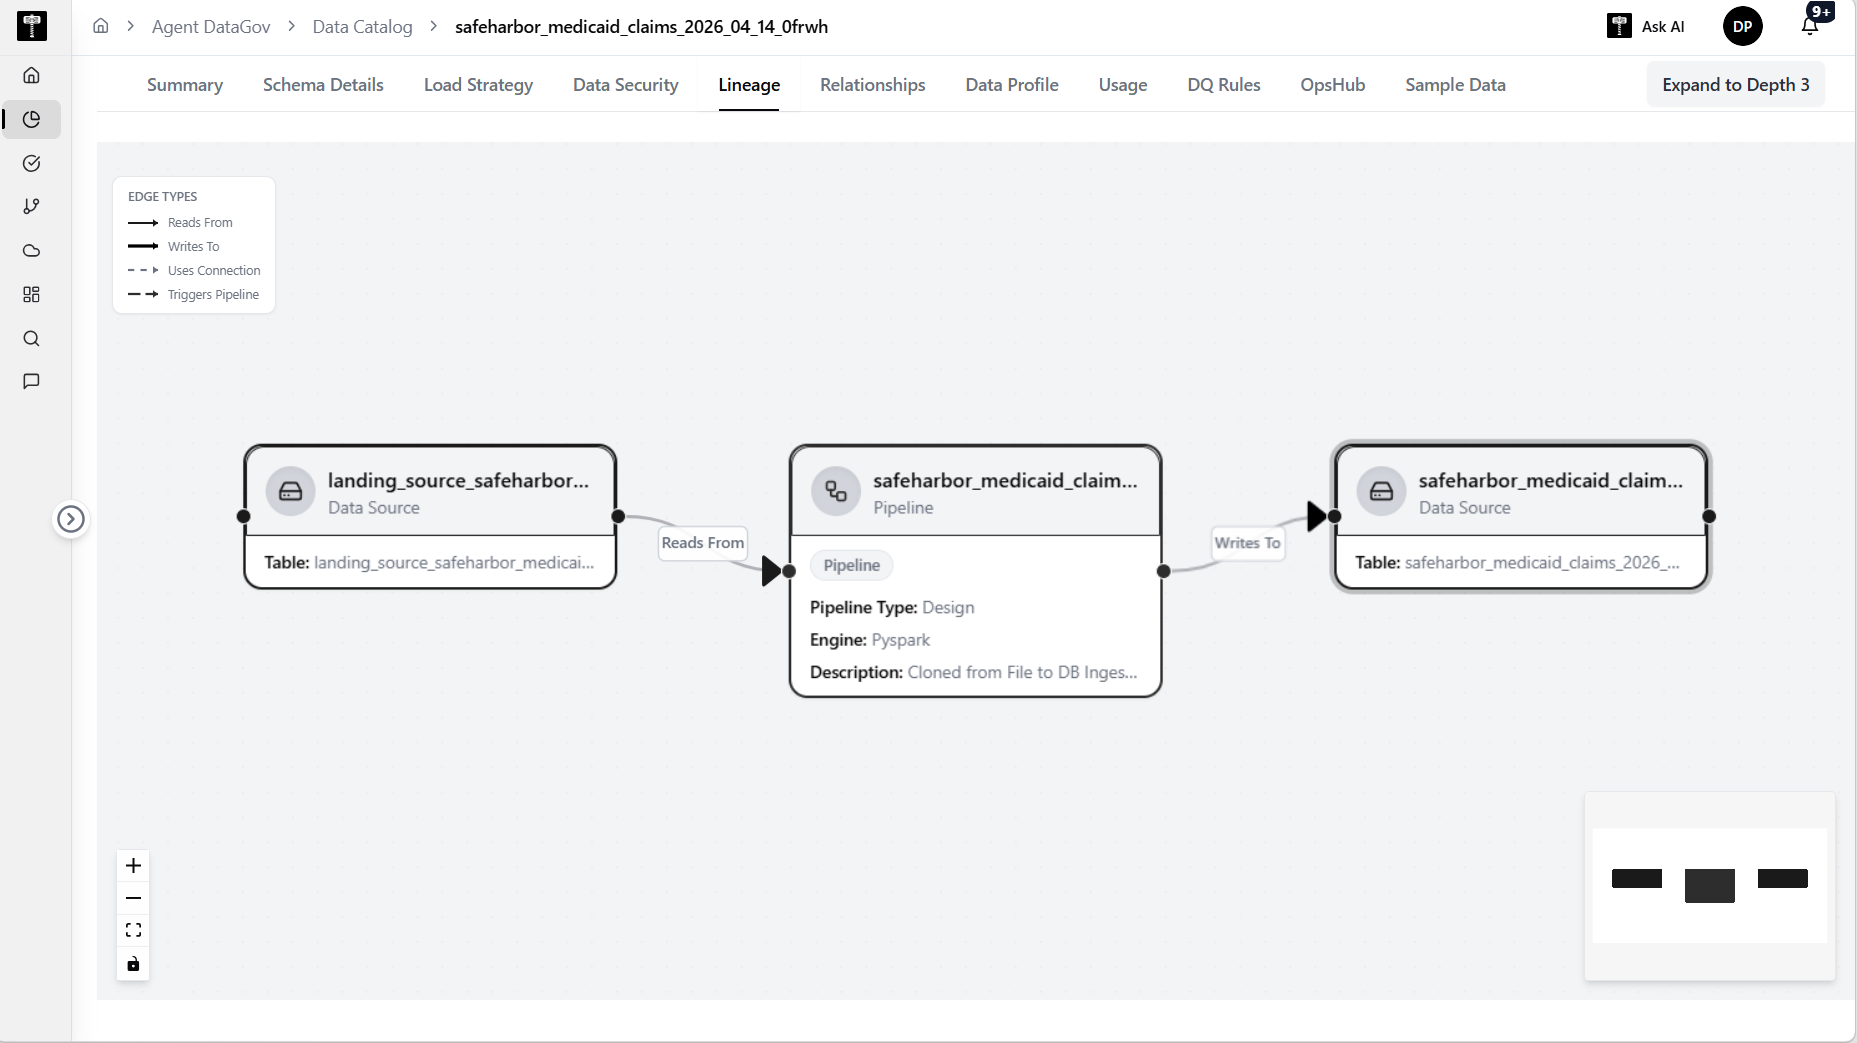Click the Writes To legend entry

pyautogui.click(x=174, y=247)
